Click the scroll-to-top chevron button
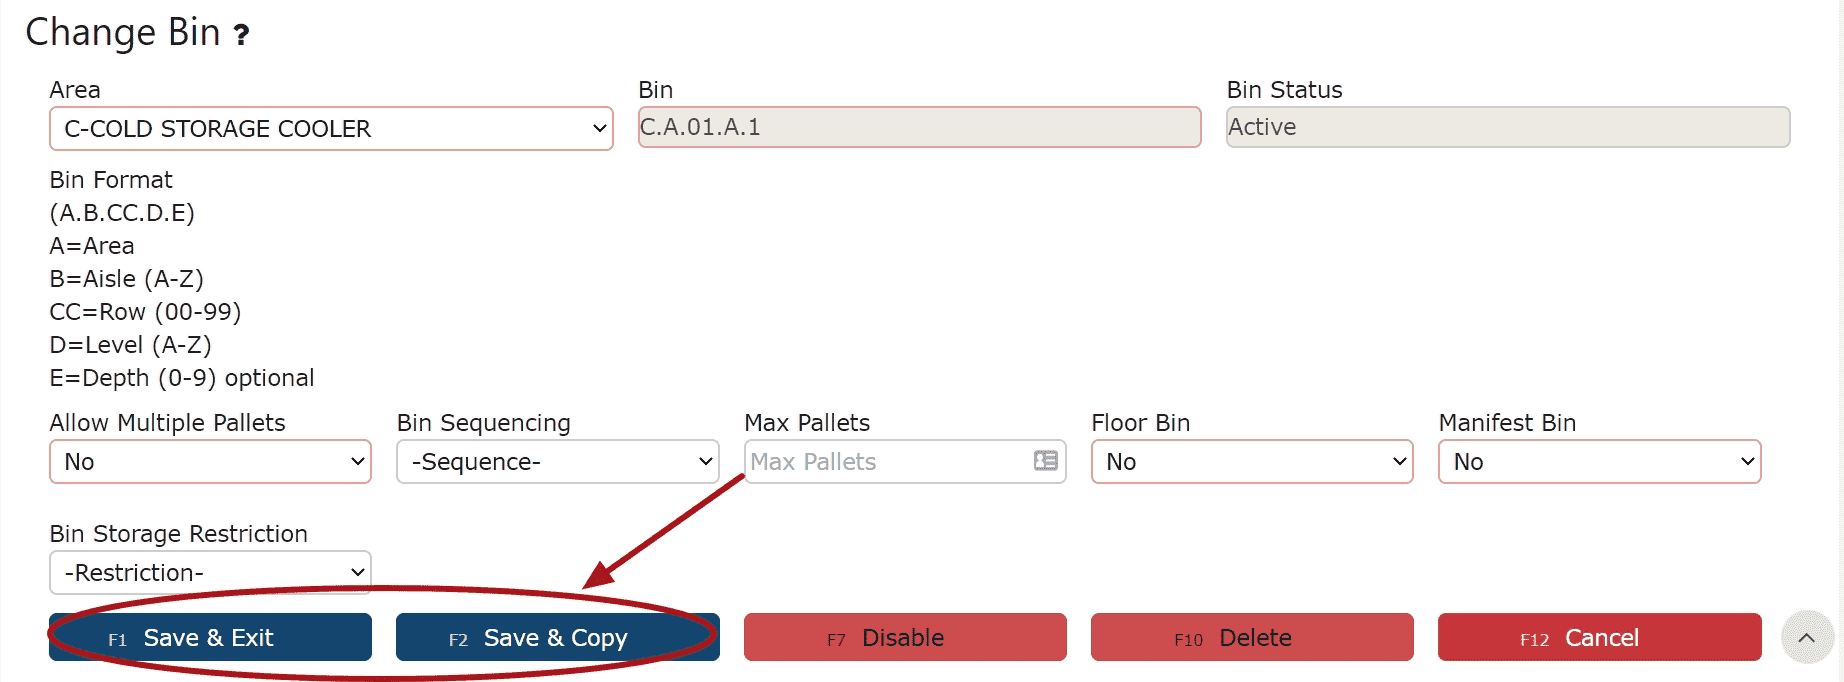Screen dimensions: 1844x682 click(1807, 637)
